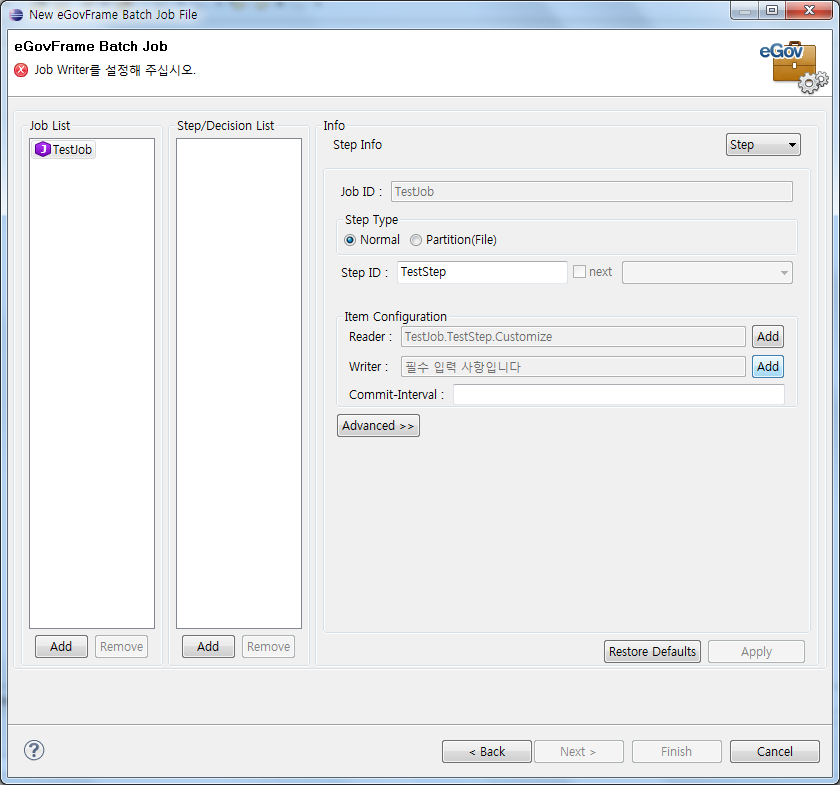Select the Normal step type radio button
This screenshot has width=840, height=785.
pos(350,240)
